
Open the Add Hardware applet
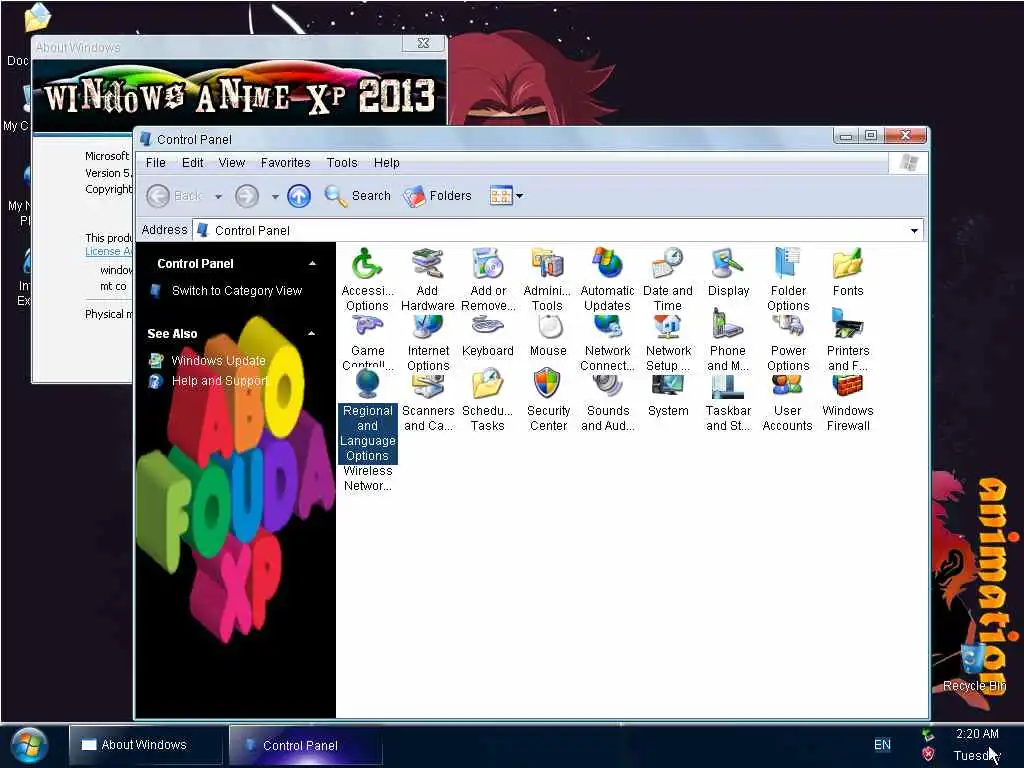pos(427,280)
